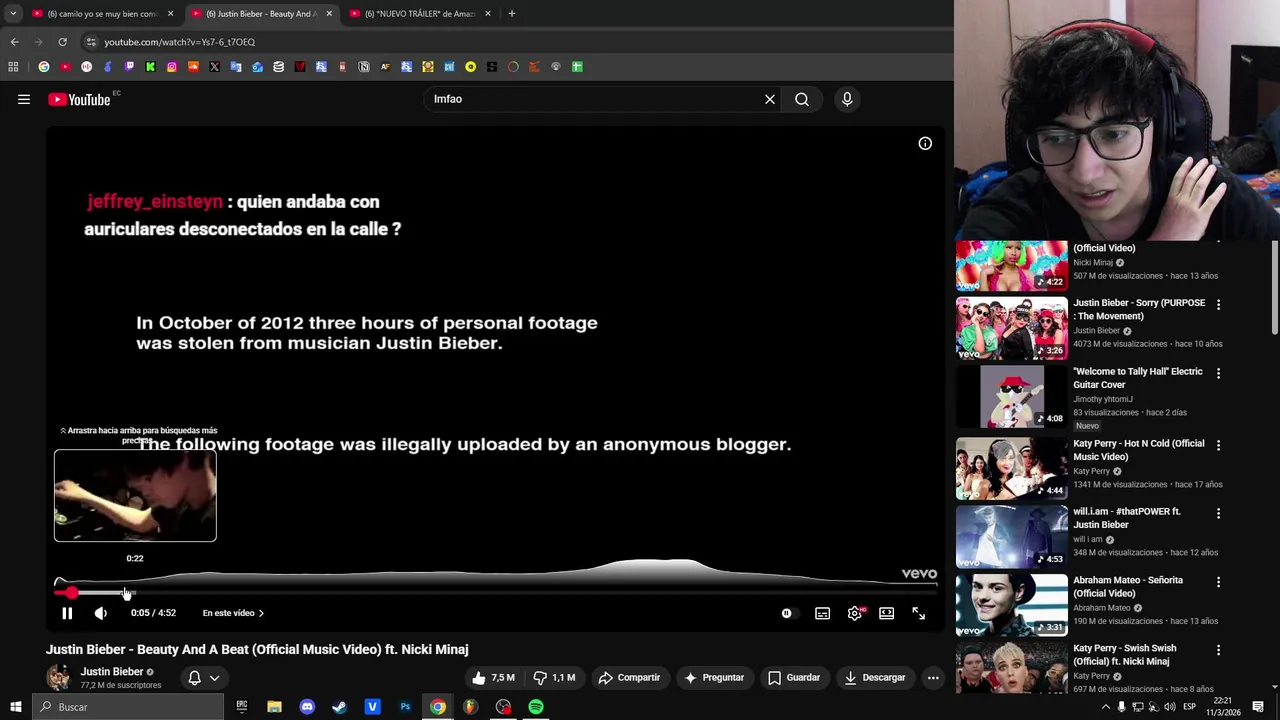The image size is (1280, 720).
Task: Open the Nicki Minaj video thumbnail
Action: (1012, 265)
